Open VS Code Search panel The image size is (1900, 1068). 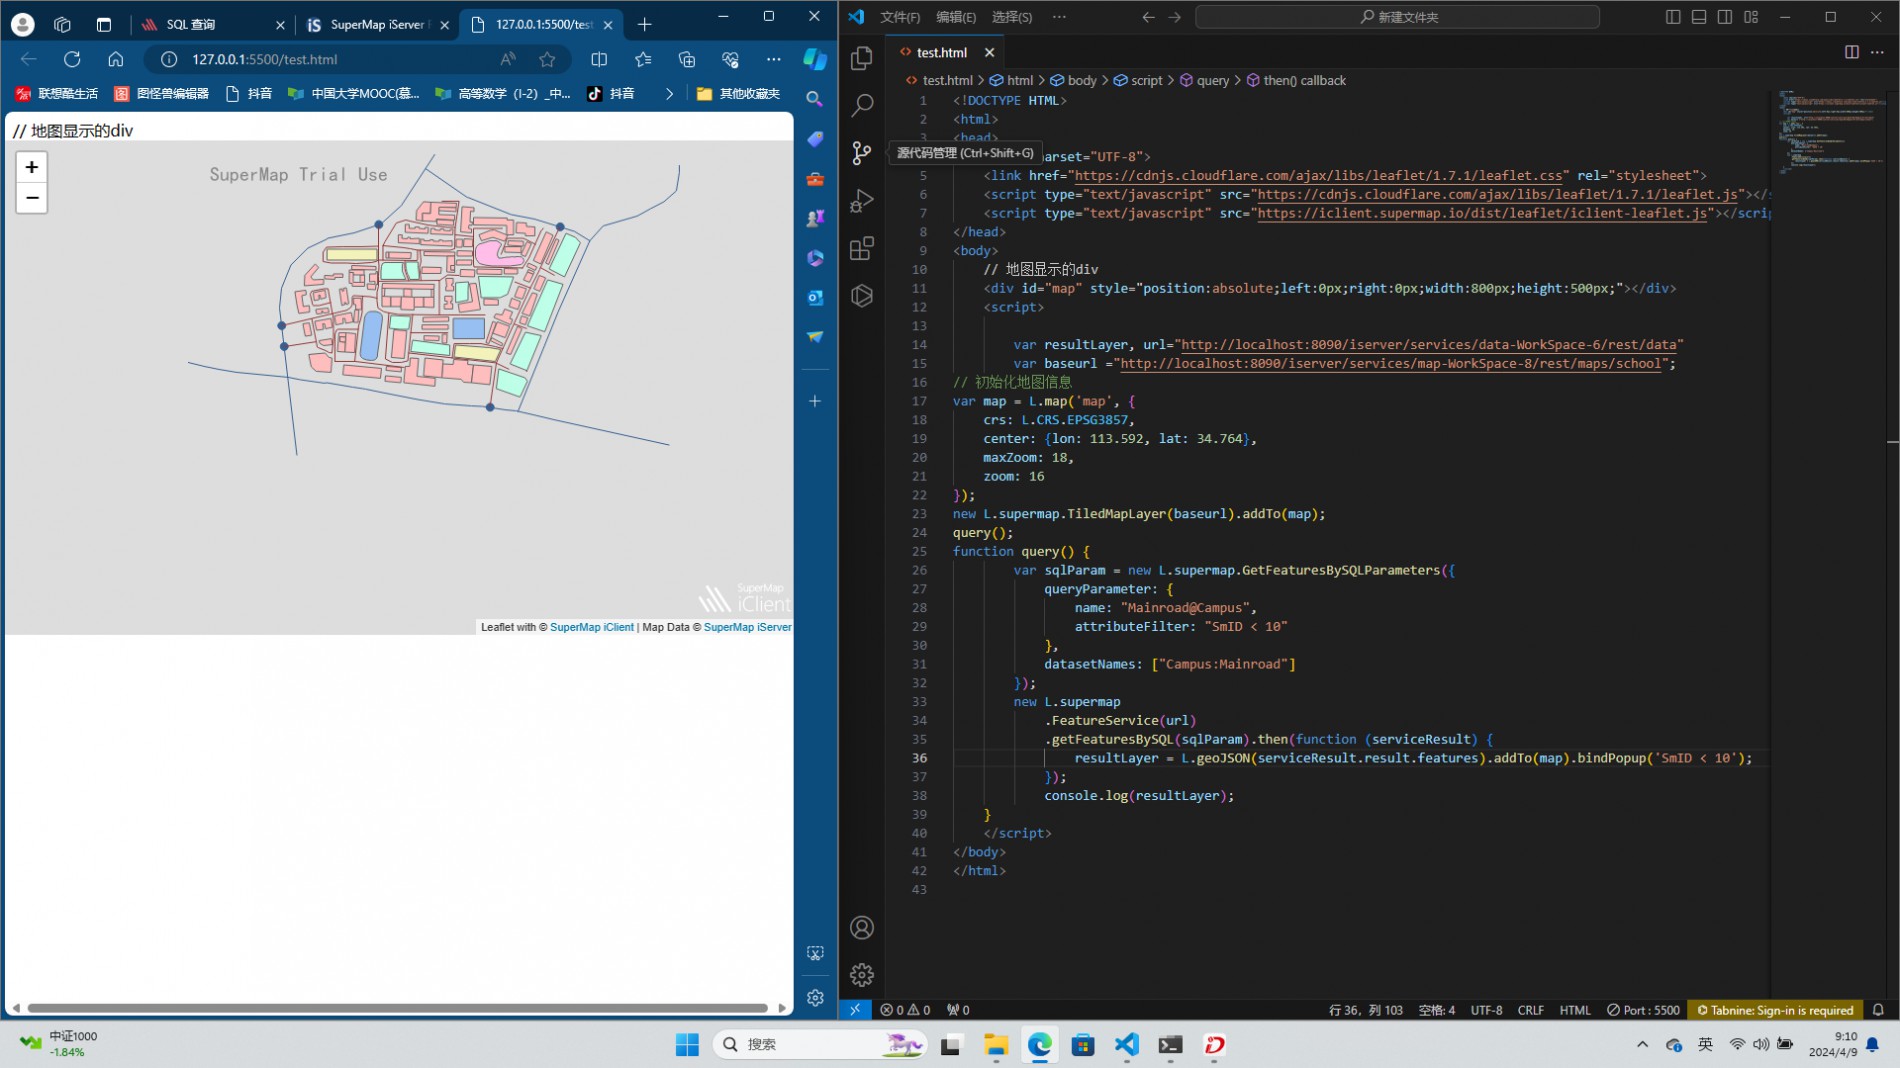[x=861, y=105]
